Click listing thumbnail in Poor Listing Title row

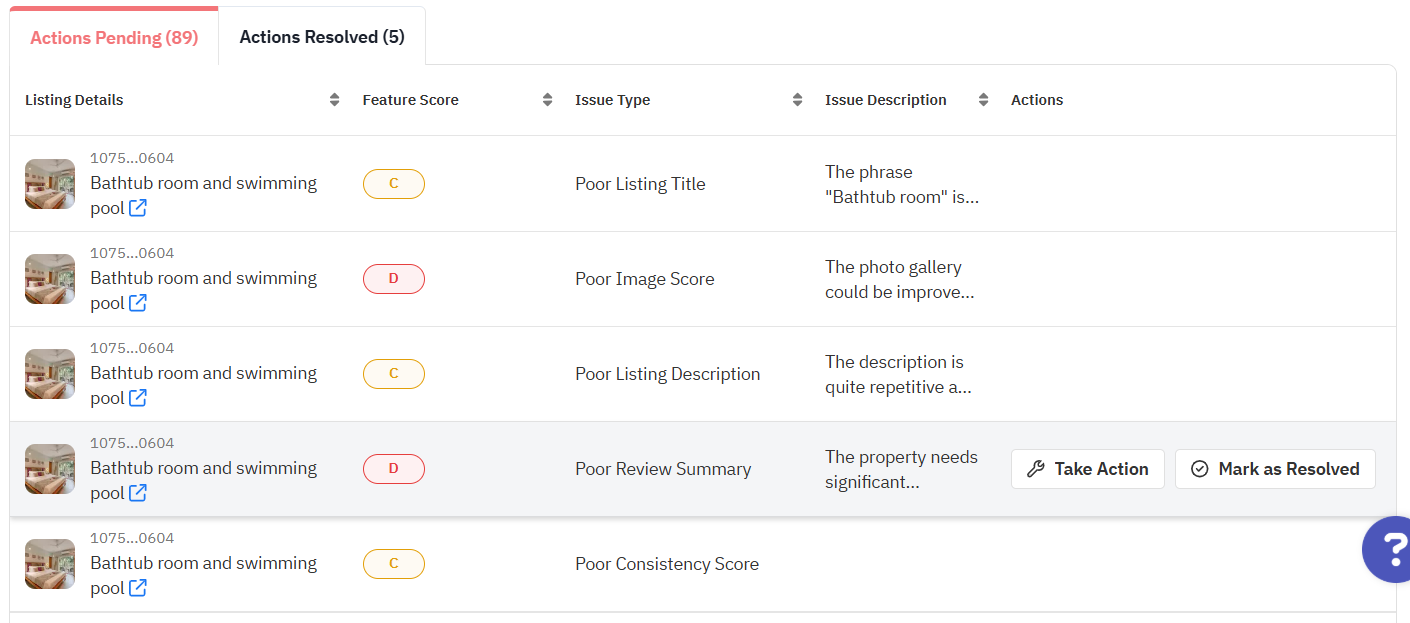pyautogui.click(x=50, y=184)
